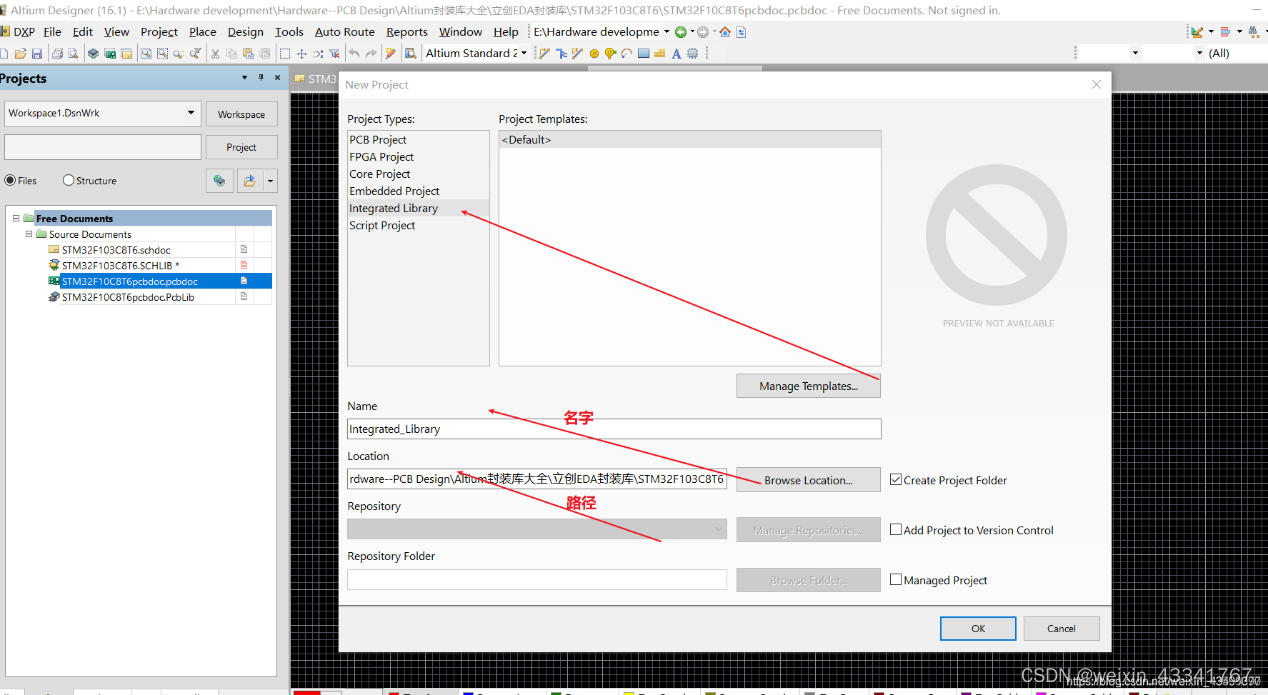The width and height of the screenshot is (1268, 695).
Task: Click the alignment tools icon
Action: click(1225, 32)
